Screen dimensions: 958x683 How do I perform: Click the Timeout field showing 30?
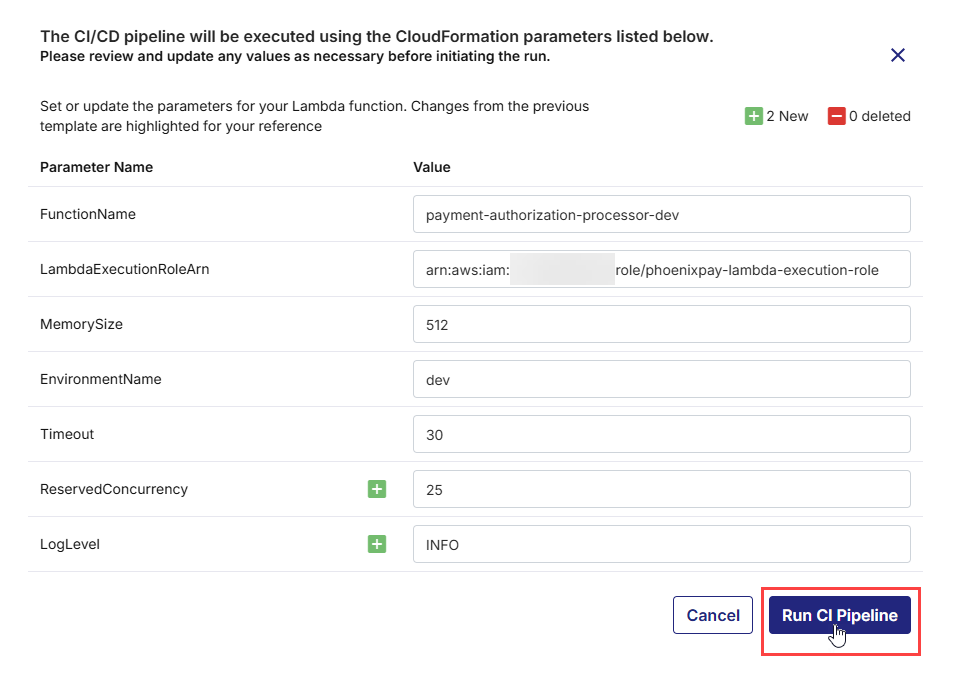pos(662,434)
